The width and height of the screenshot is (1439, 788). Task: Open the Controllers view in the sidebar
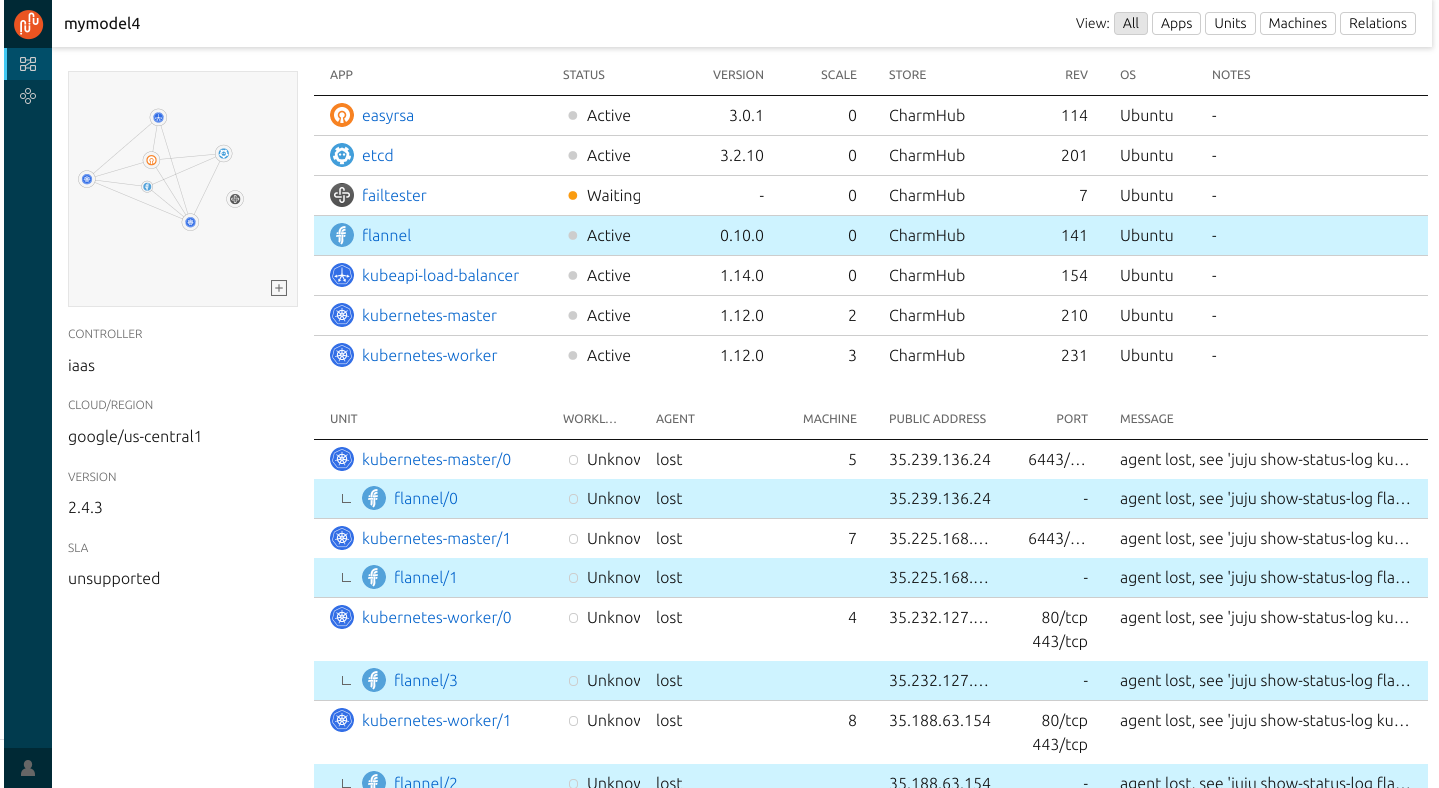point(27,96)
